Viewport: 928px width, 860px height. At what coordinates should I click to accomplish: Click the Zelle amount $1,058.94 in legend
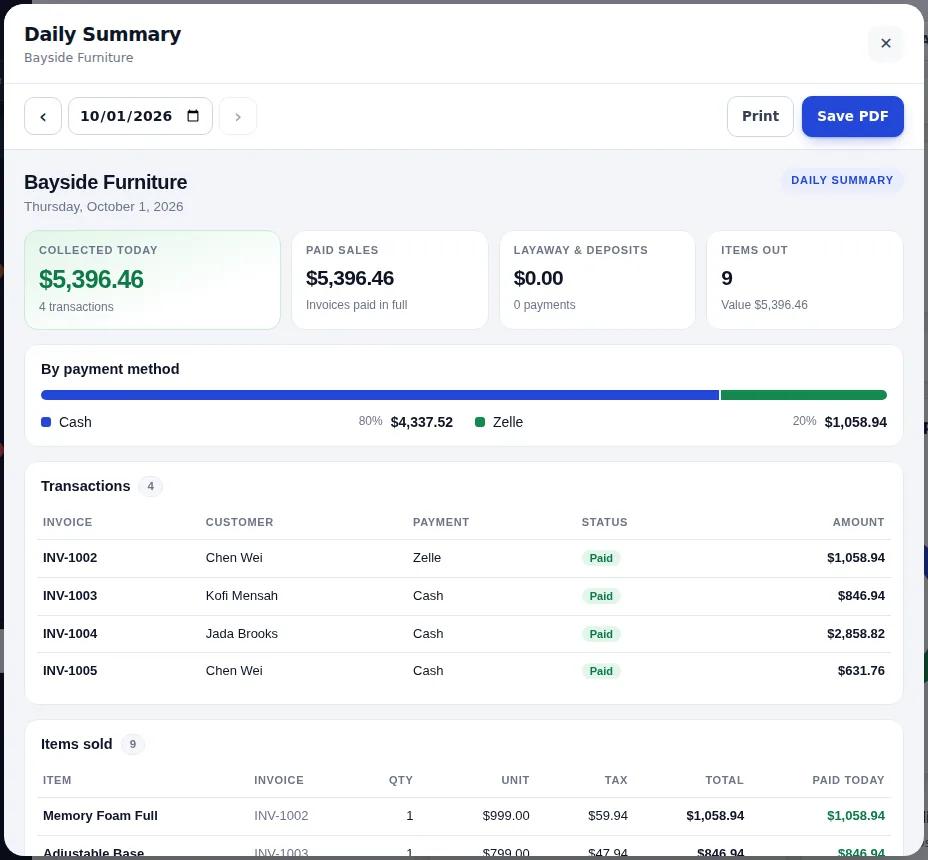click(x=855, y=422)
